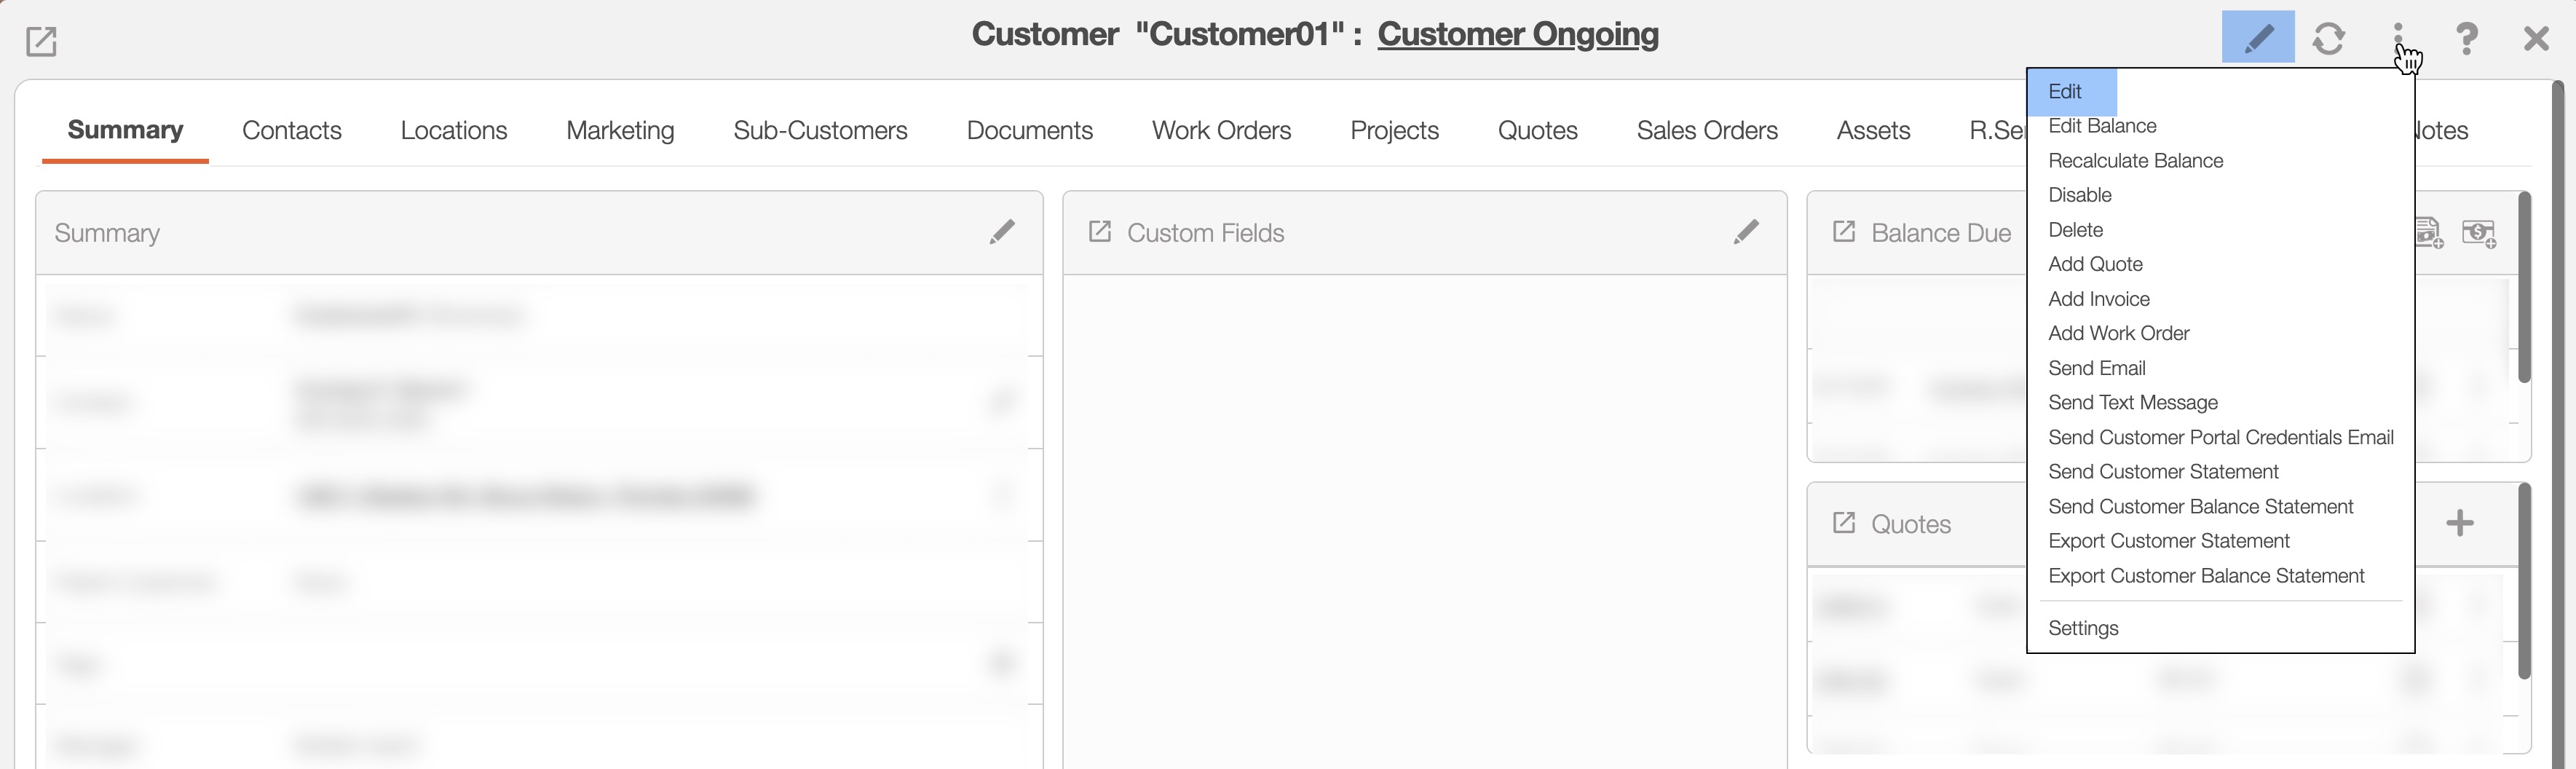Click the Customer Ongoing link in title

point(1517,34)
